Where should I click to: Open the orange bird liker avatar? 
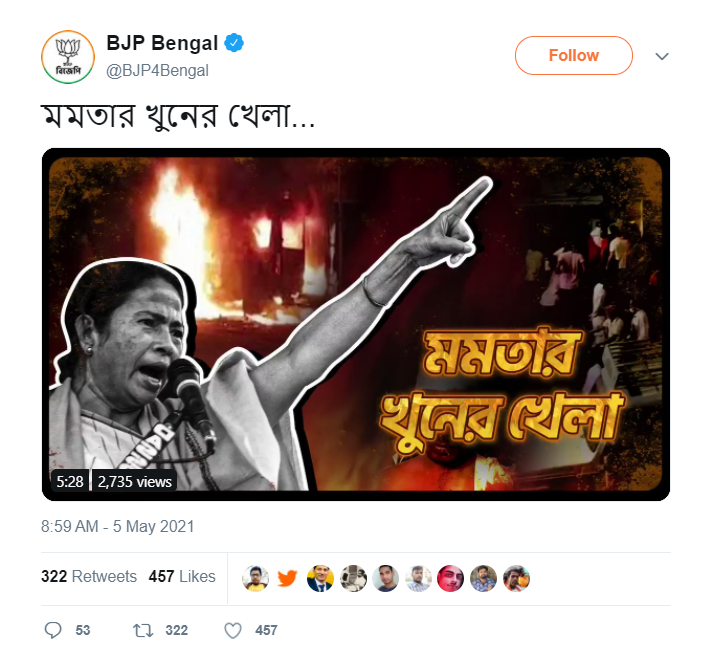(x=287, y=578)
